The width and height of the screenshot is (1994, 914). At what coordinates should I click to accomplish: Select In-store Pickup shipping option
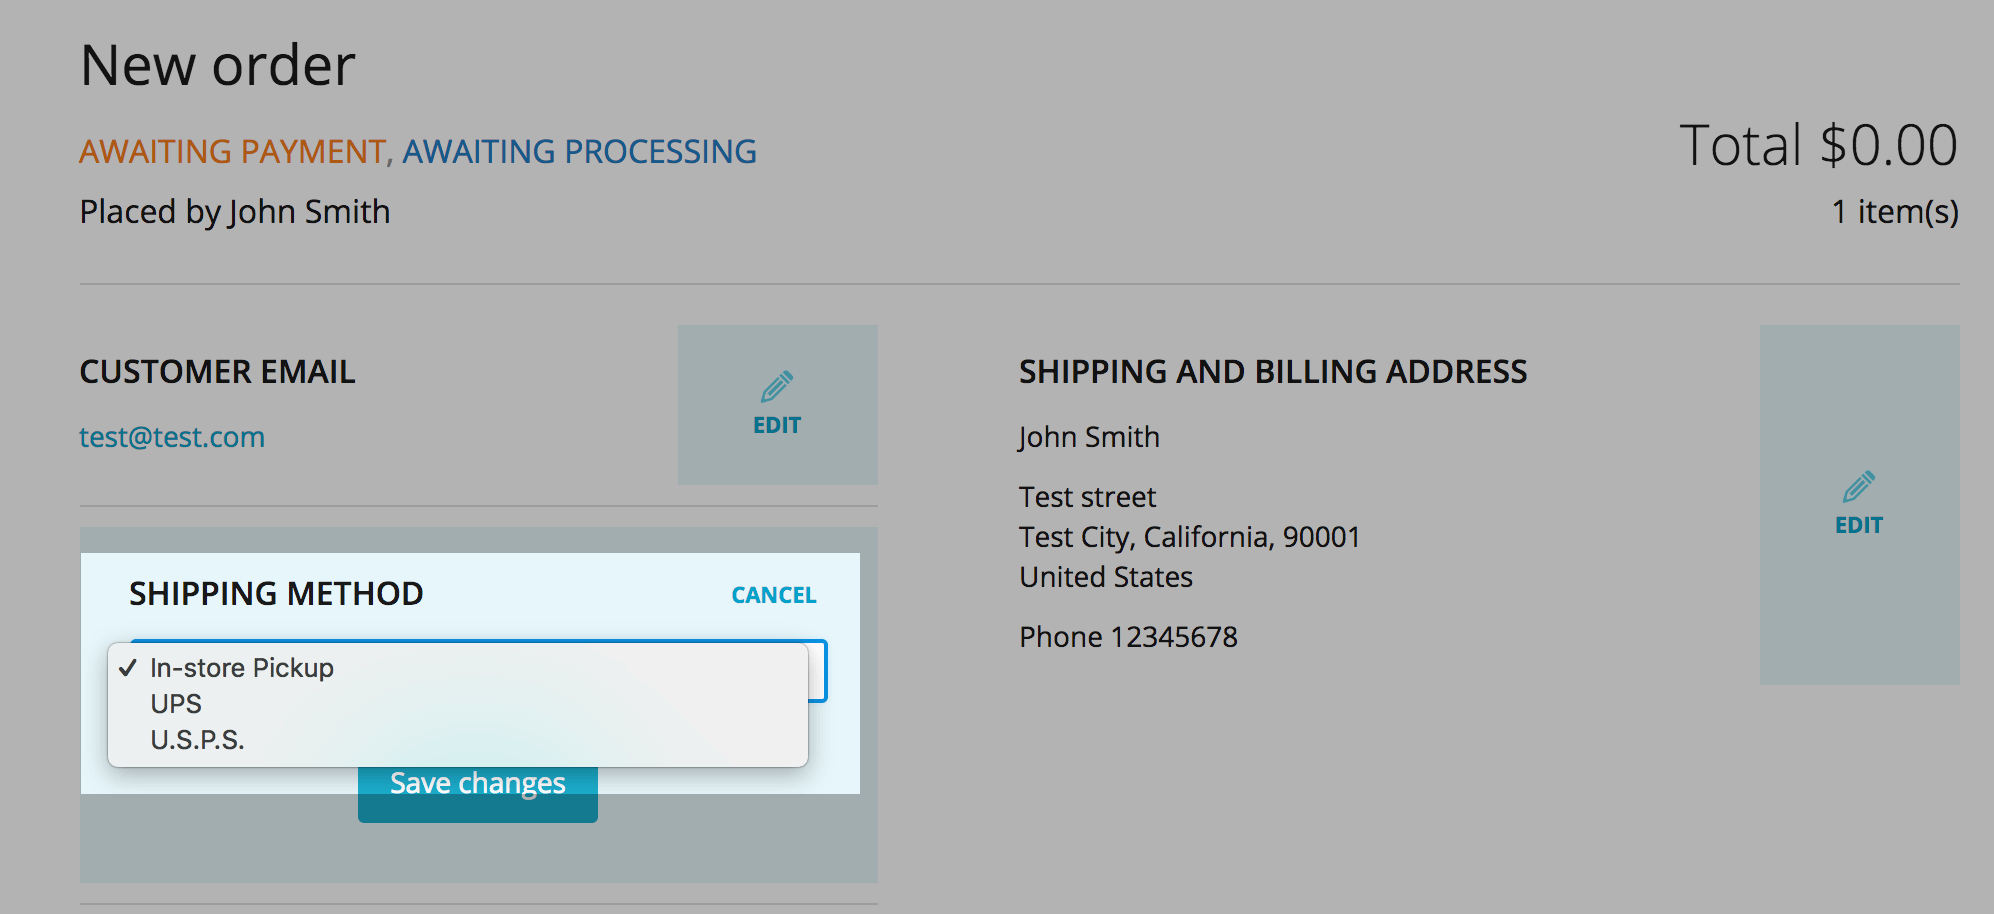click(242, 668)
